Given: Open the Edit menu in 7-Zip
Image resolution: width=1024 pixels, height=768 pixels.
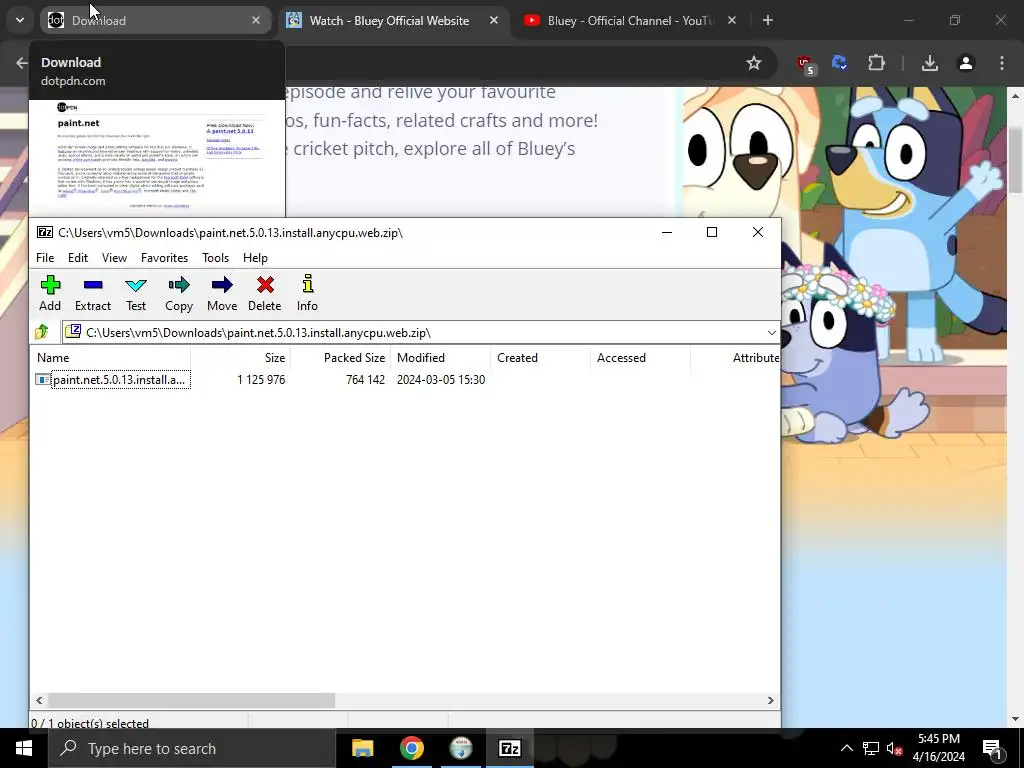Looking at the screenshot, I should coord(78,258).
